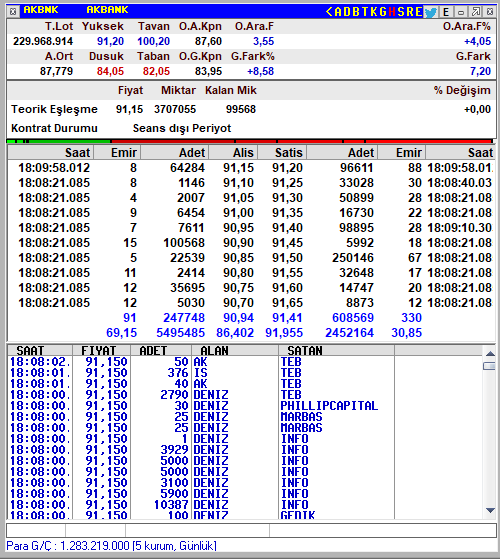Click the 'Kontrat Durumu' label

pyautogui.click(x=54, y=128)
